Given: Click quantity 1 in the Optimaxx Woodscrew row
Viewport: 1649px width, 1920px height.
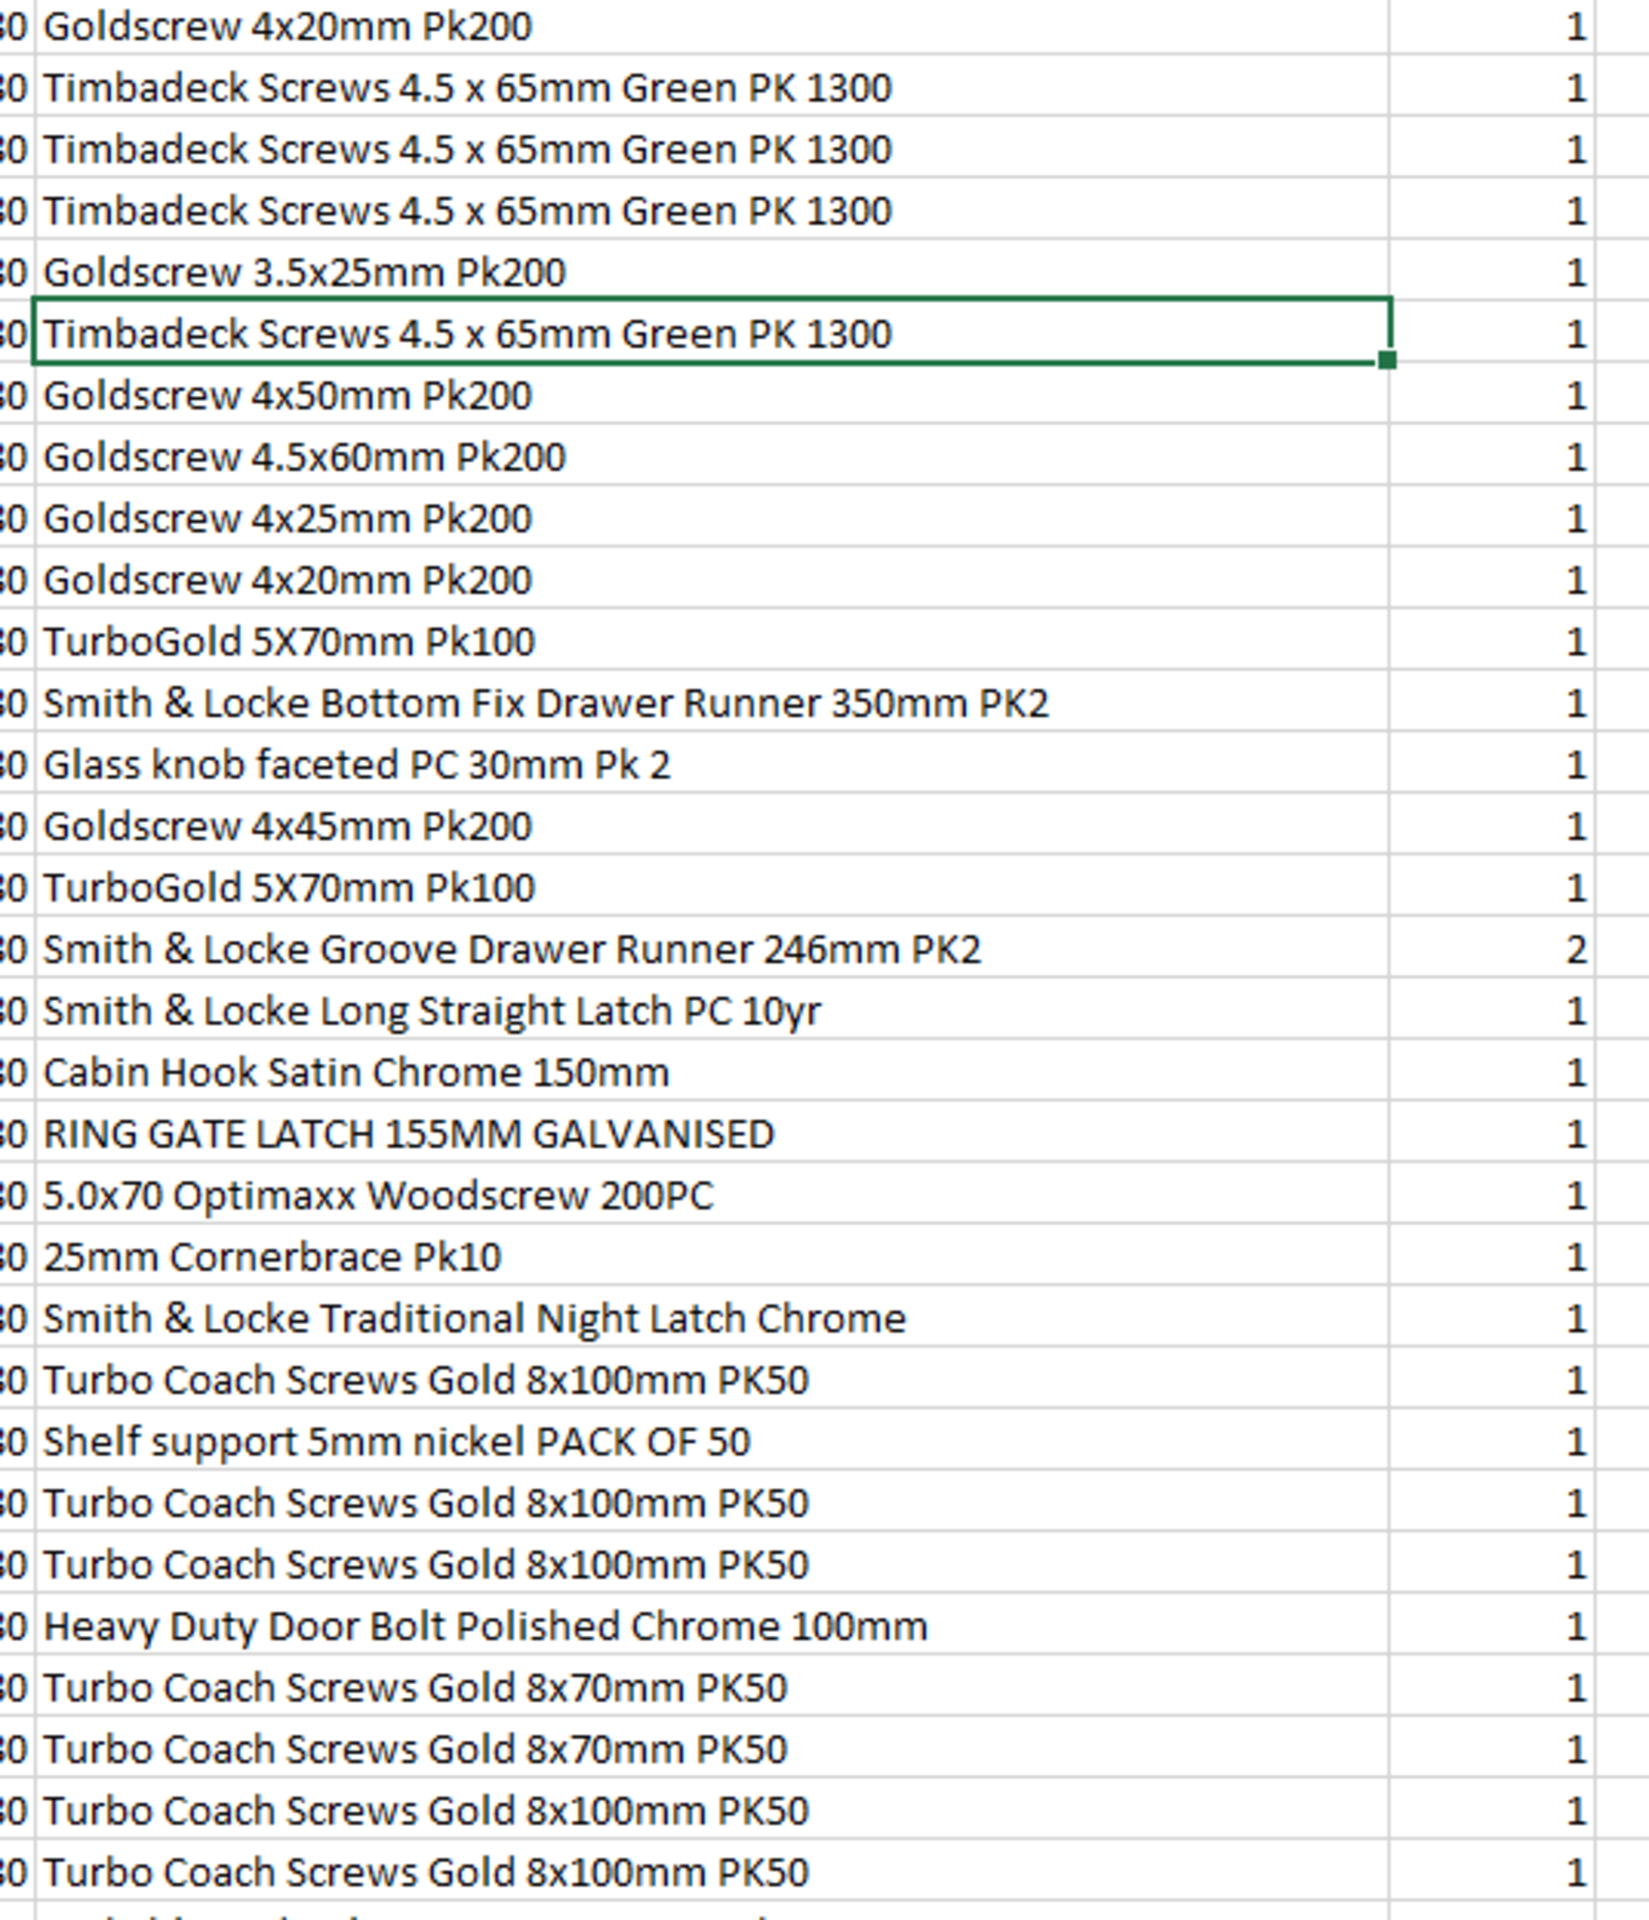Looking at the screenshot, I should [1492, 1195].
